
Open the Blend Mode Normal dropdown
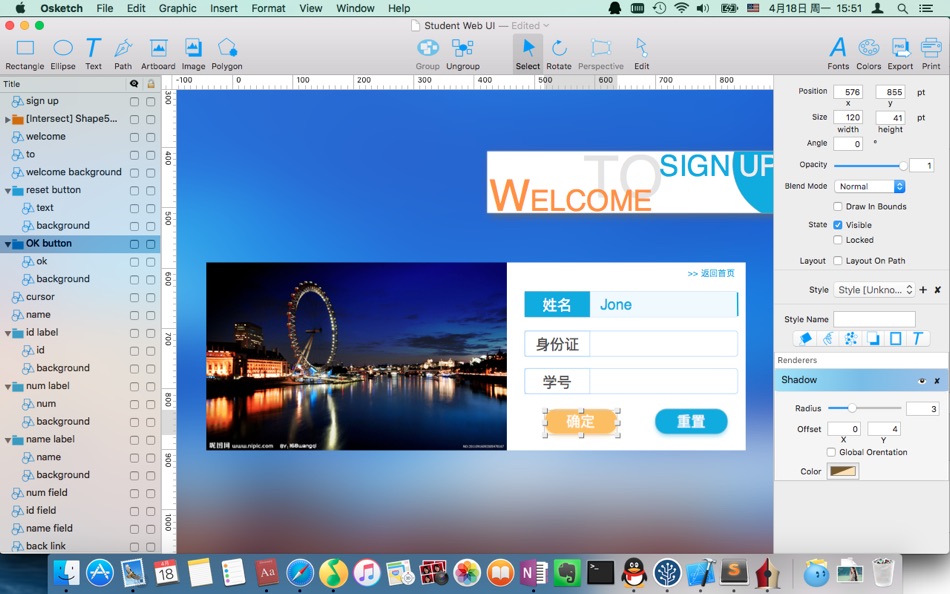pos(869,187)
